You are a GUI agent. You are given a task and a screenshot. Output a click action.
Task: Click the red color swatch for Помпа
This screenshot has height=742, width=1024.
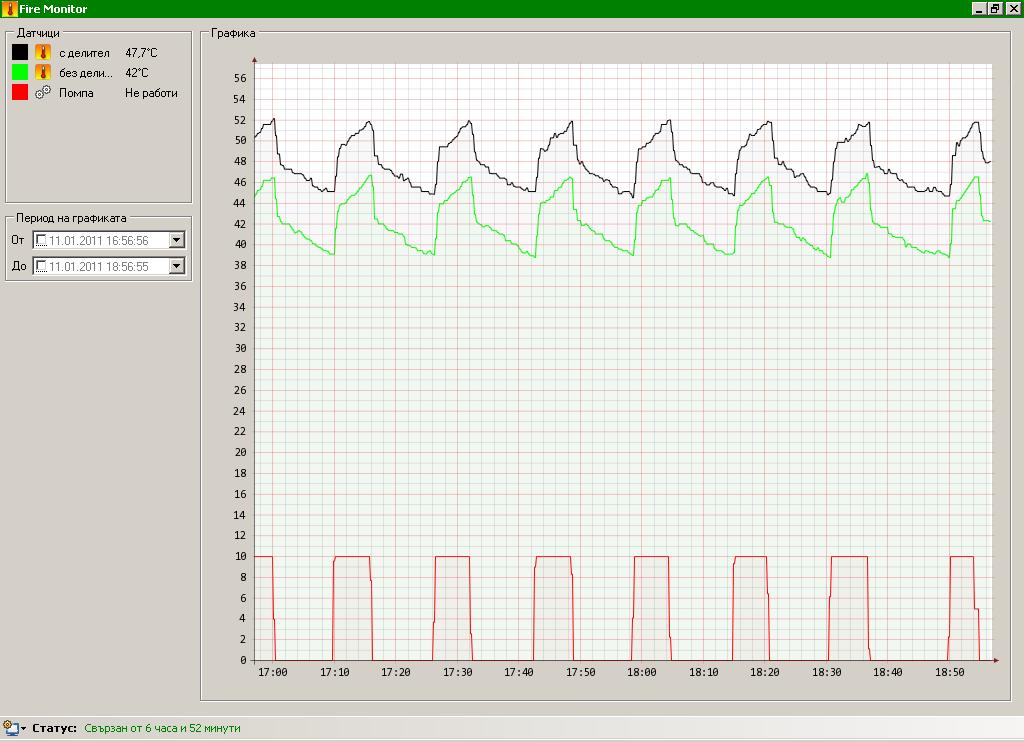click(20, 93)
